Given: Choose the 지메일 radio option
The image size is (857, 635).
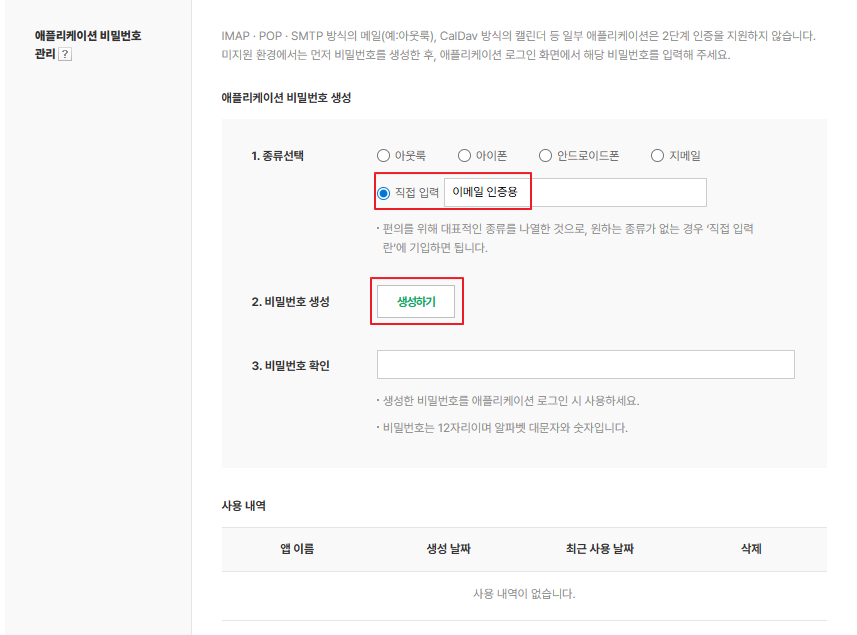Looking at the screenshot, I should point(657,156).
